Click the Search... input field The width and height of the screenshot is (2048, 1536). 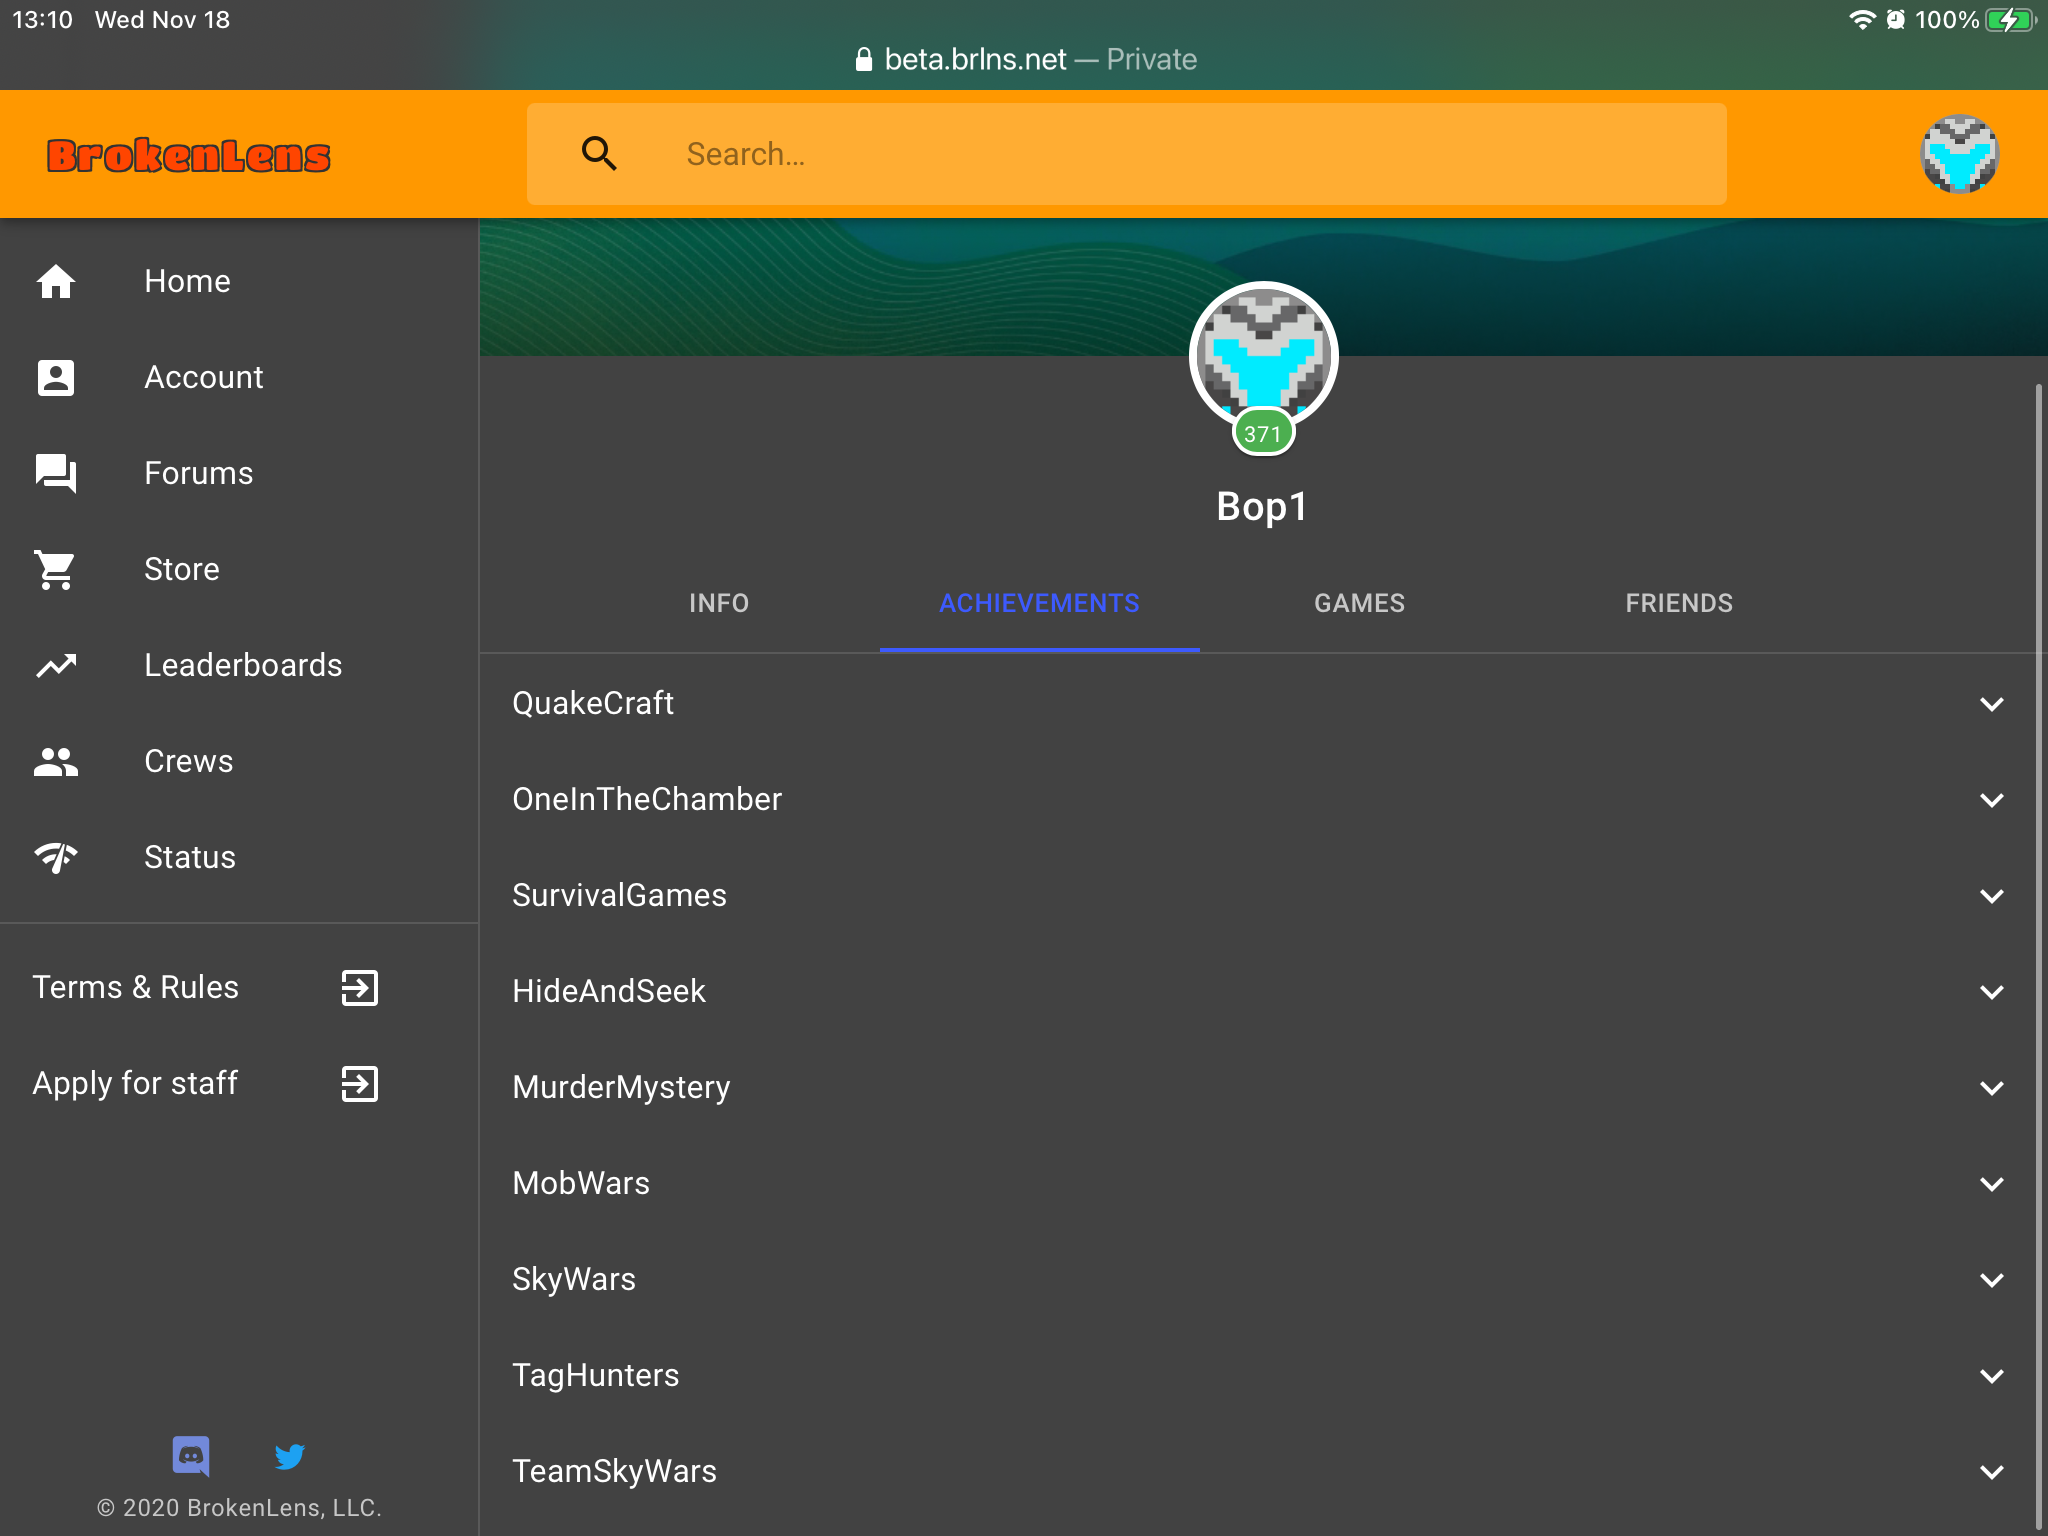pyautogui.click(x=1127, y=154)
